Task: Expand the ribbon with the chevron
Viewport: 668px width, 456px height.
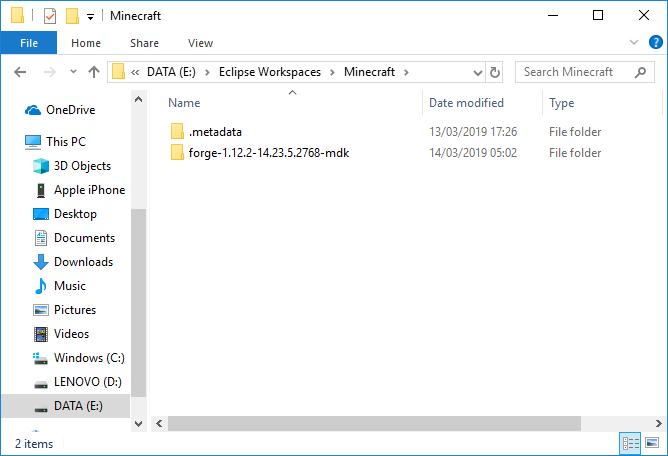Action: coord(634,42)
